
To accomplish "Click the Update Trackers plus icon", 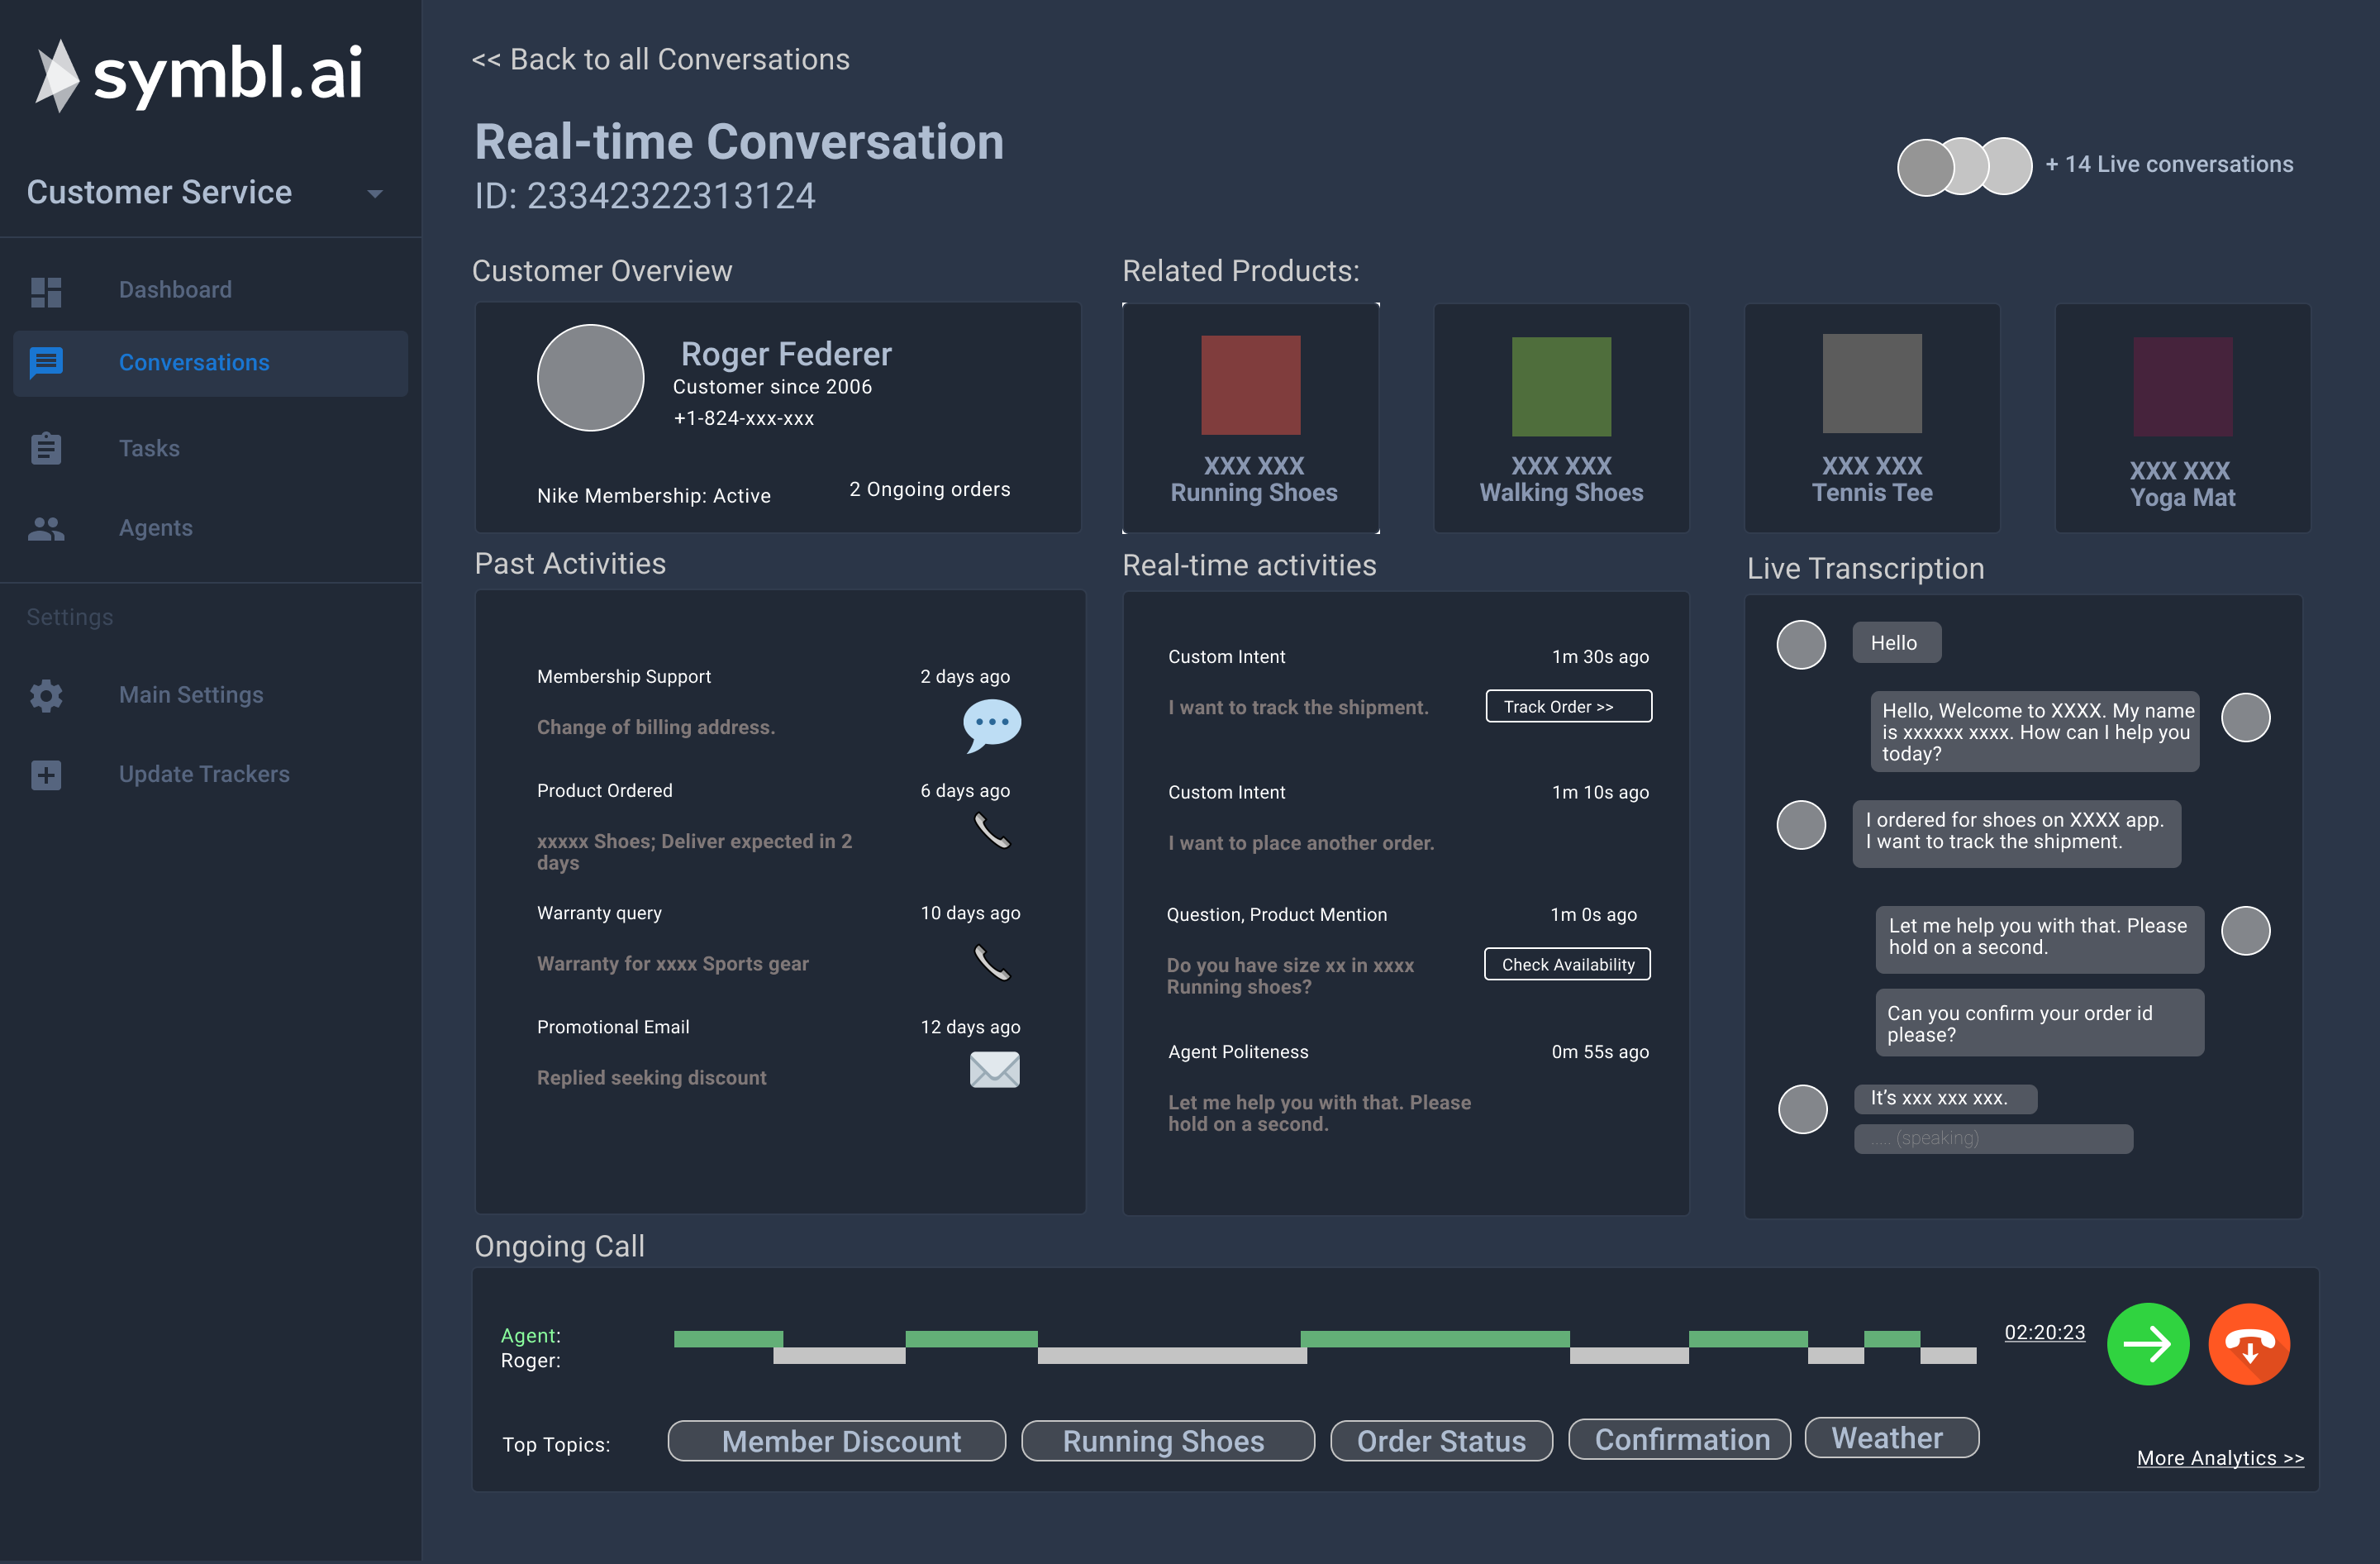I will pos(46,775).
